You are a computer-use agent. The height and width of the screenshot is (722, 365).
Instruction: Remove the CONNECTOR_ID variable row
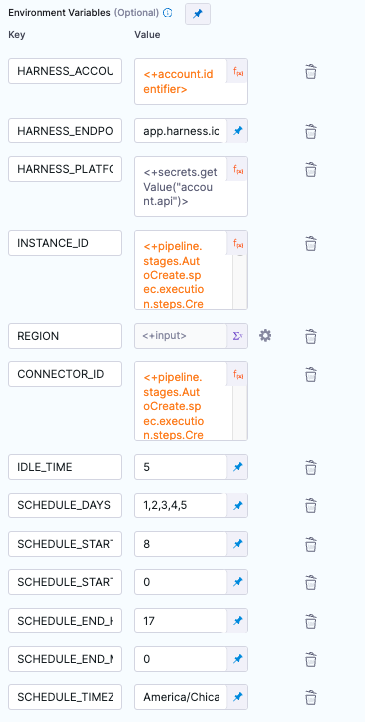[311, 374]
